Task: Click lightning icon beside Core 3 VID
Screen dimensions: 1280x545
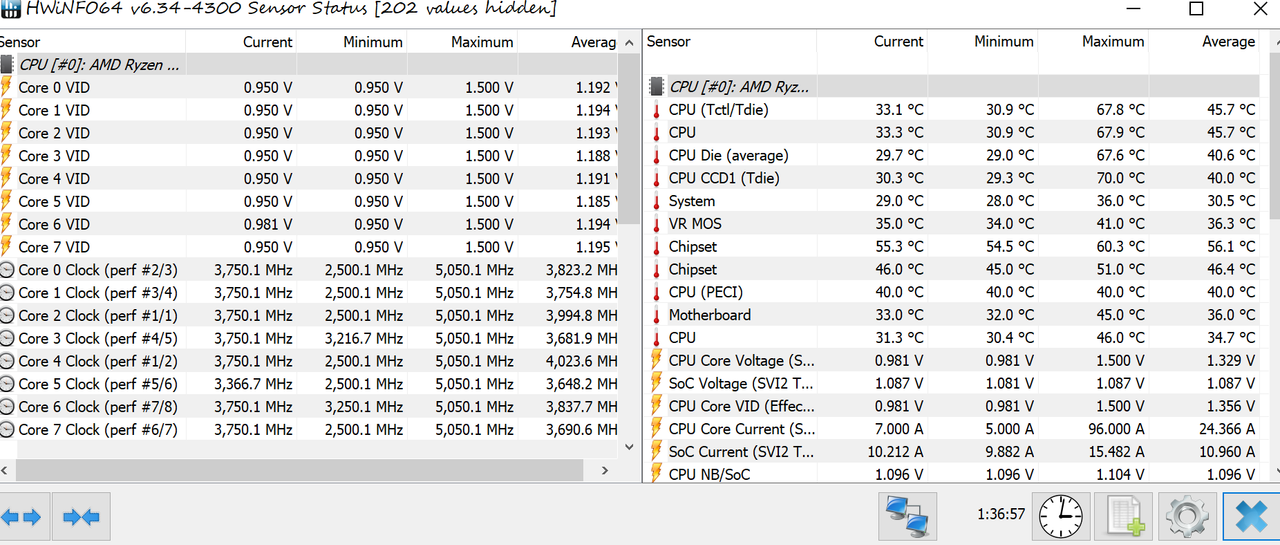Action: [6, 156]
